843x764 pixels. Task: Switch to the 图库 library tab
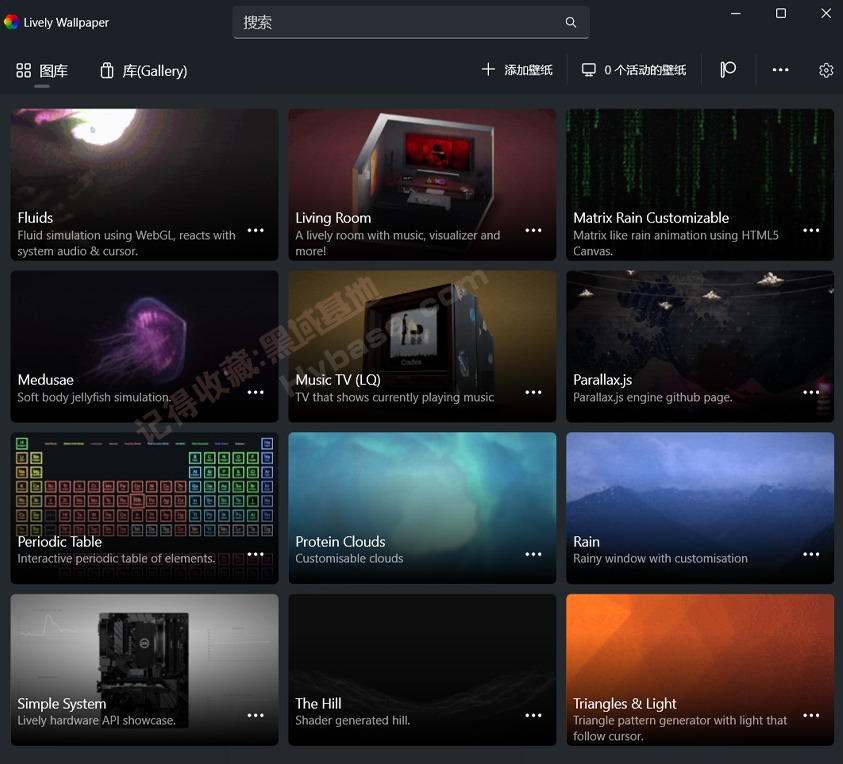tap(42, 71)
